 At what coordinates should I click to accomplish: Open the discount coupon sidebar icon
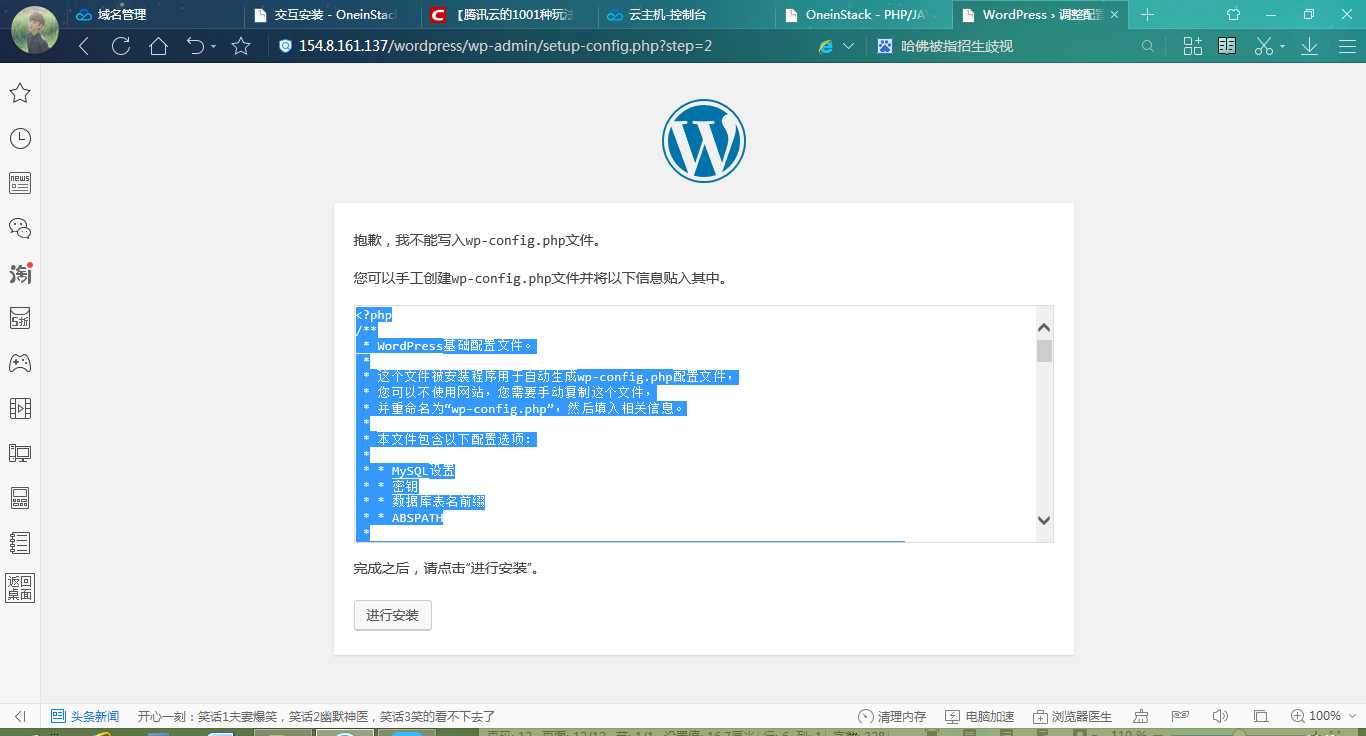click(x=19, y=318)
